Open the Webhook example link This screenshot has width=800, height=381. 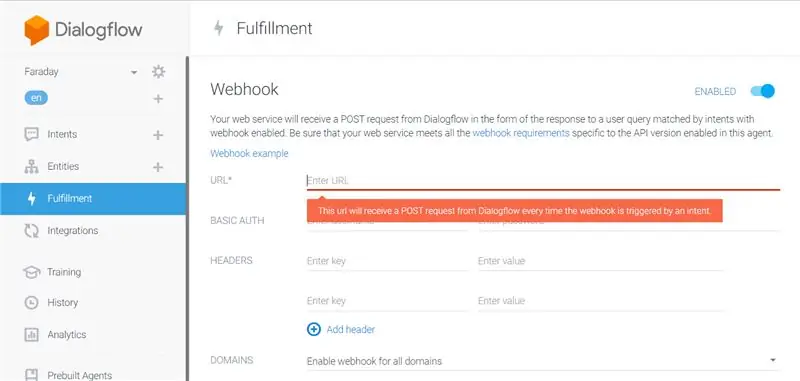[249, 153]
